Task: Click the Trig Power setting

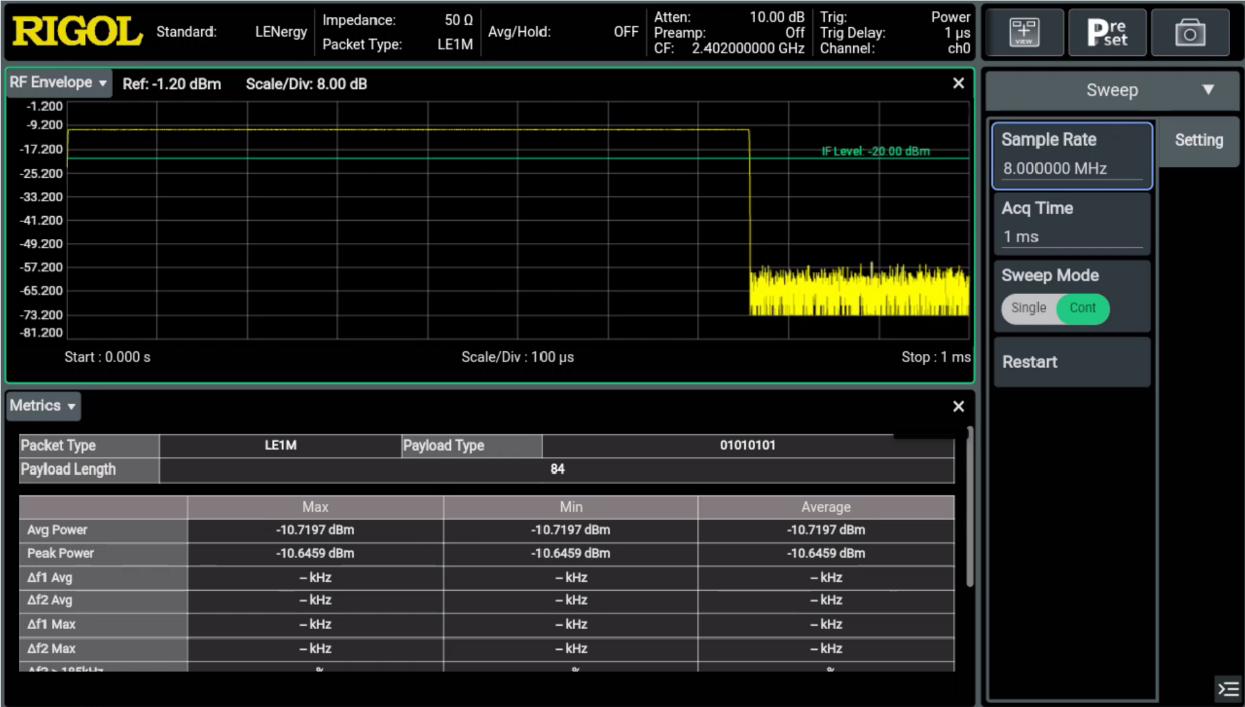Action: (895, 17)
